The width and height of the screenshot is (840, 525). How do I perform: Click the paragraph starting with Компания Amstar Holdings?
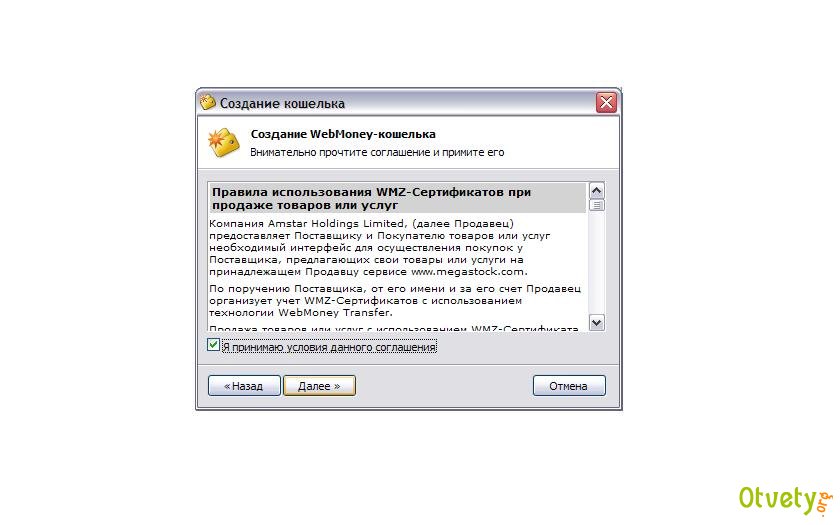click(380, 248)
